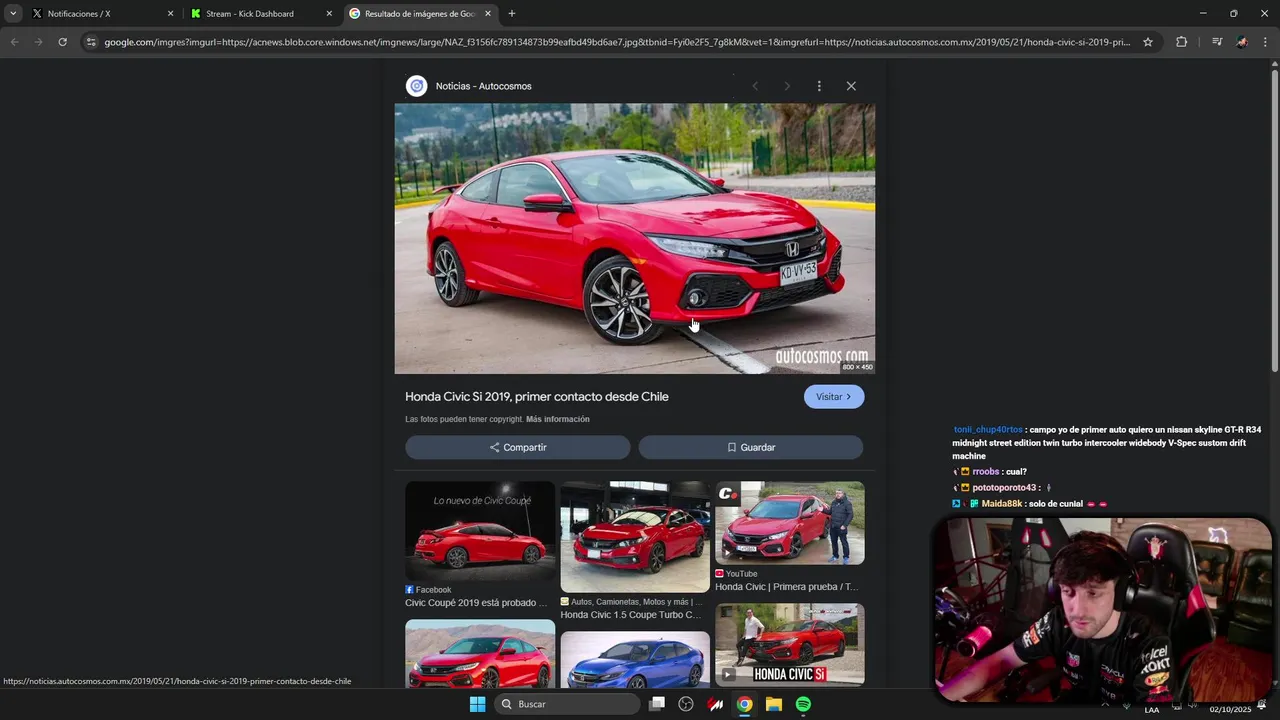The width and height of the screenshot is (1280, 720).
Task: Open Civic Coupé 2019 está probado caption
Action: pyautogui.click(x=476, y=603)
